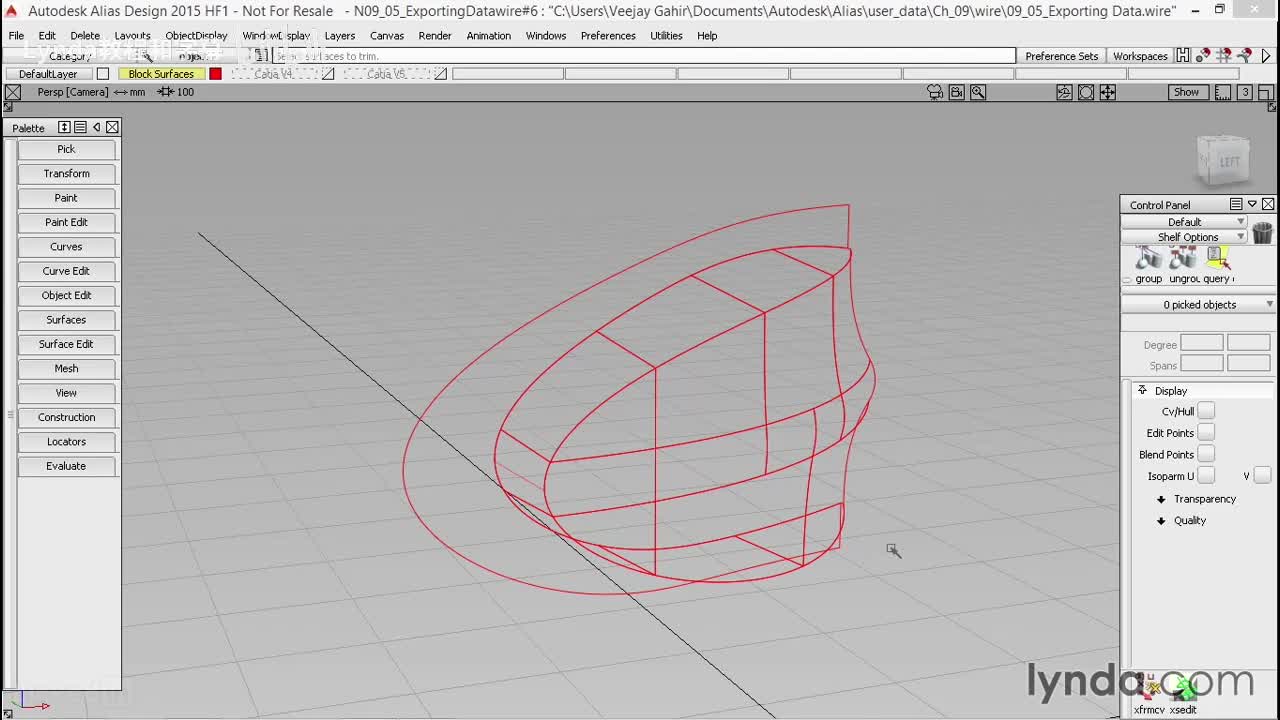This screenshot has height=720, width=1280.
Task: Click the prompt line history icon before the text field
Action: point(262,56)
